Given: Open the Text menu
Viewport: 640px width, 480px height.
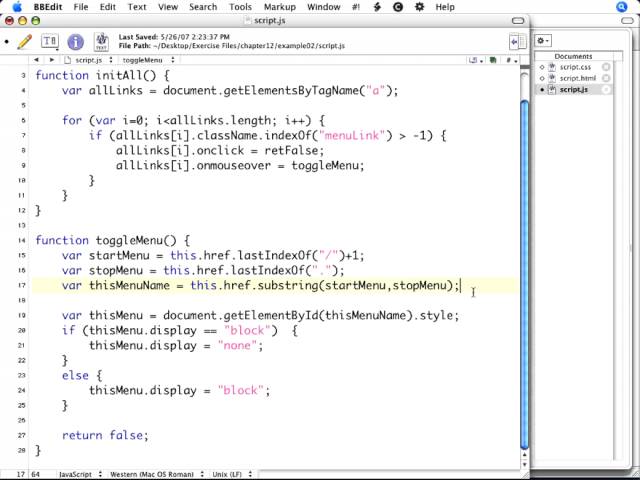Looking at the screenshot, I should click(x=137, y=7).
